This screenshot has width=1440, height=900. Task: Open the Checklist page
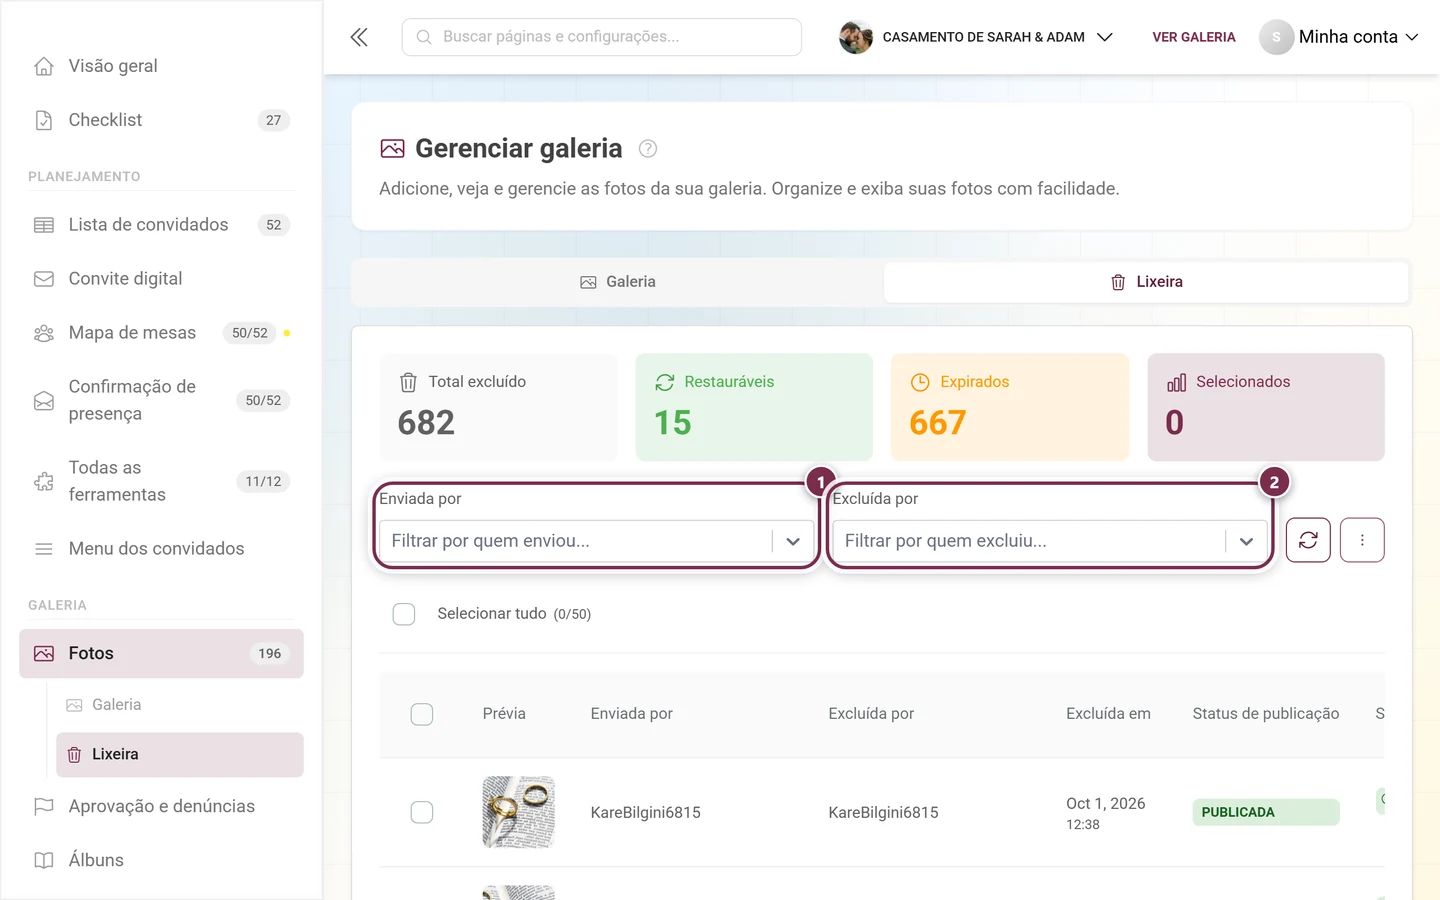tap(161, 120)
